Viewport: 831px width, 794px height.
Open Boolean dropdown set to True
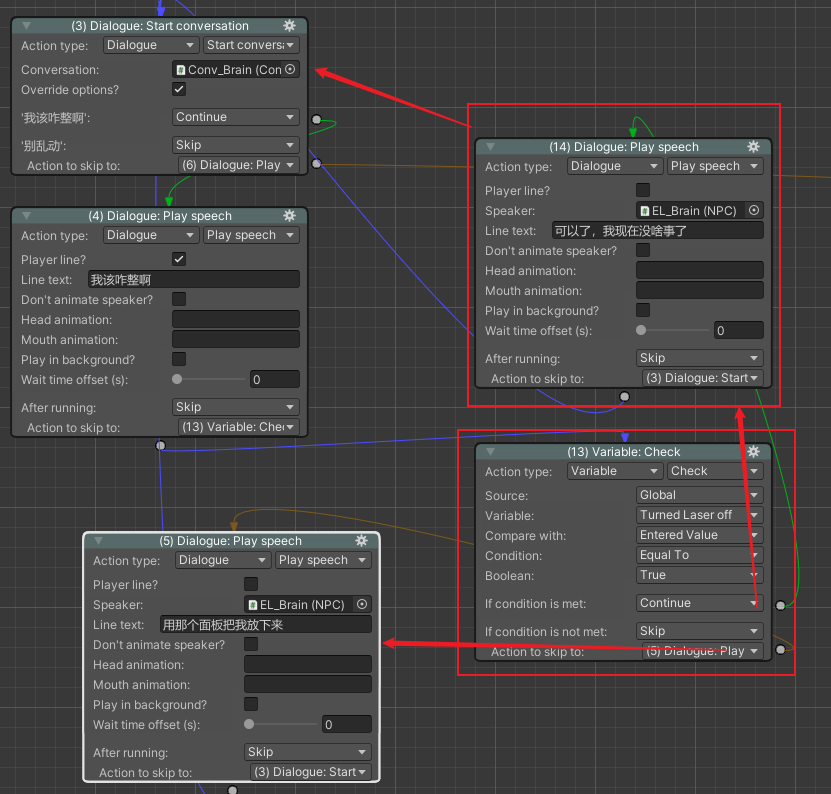tap(700, 575)
